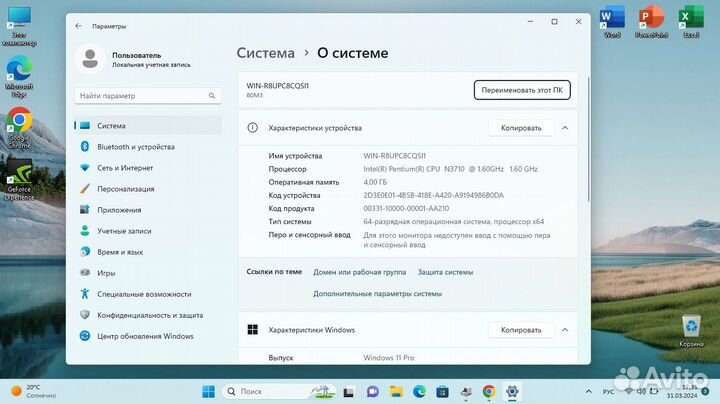Select the processor value Intel Pentium N3710

450,169
